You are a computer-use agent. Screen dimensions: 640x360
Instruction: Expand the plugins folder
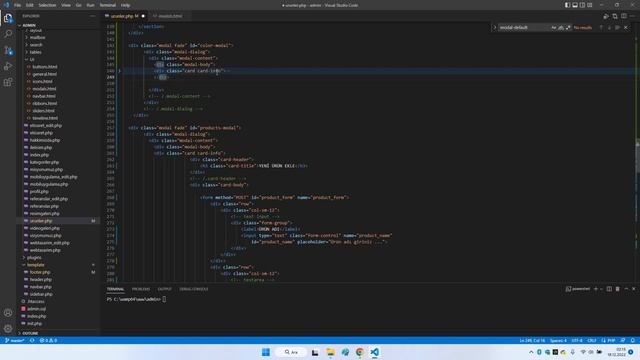(x=34, y=258)
